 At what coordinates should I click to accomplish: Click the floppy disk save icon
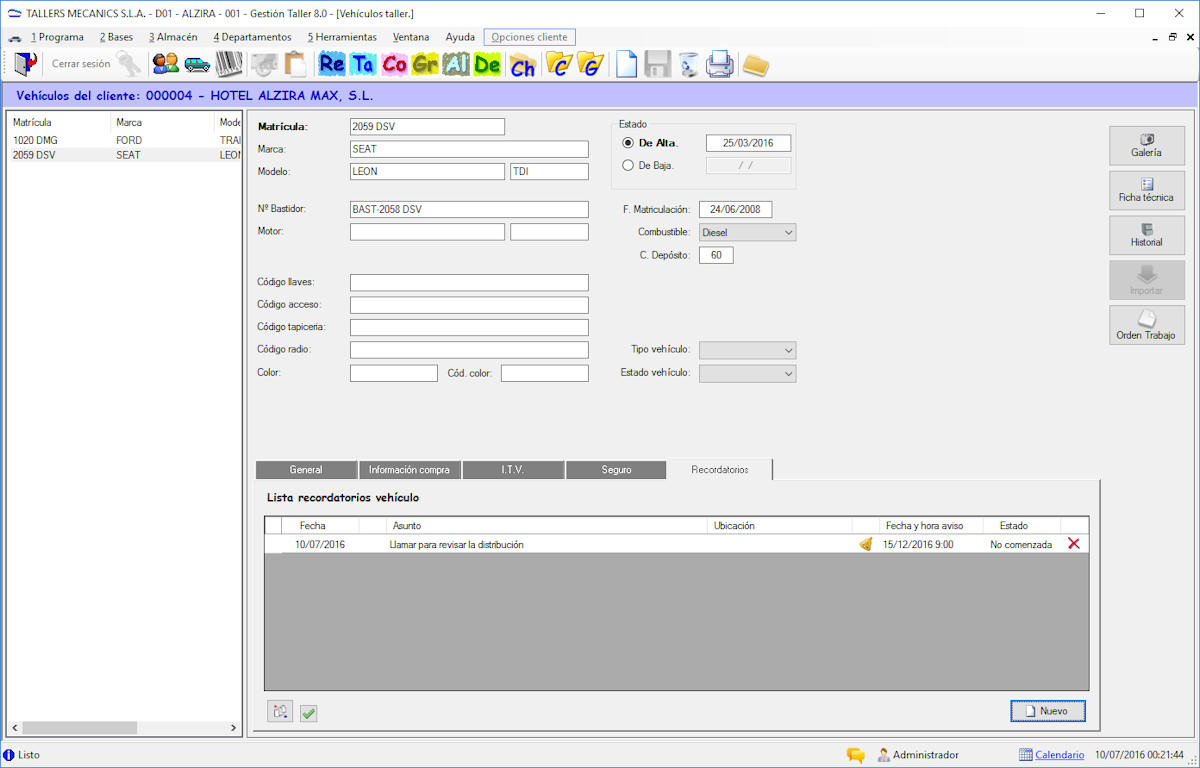tap(657, 64)
